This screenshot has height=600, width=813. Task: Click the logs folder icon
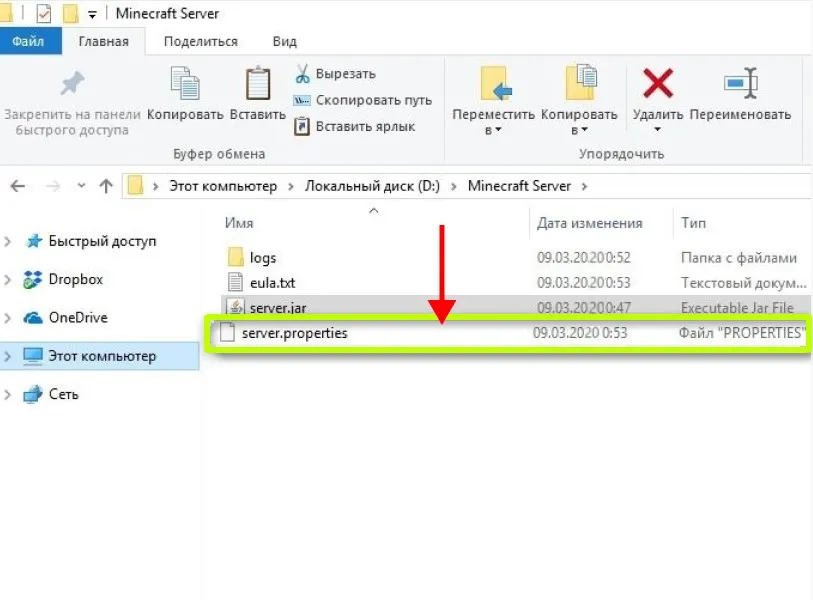(x=235, y=257)
